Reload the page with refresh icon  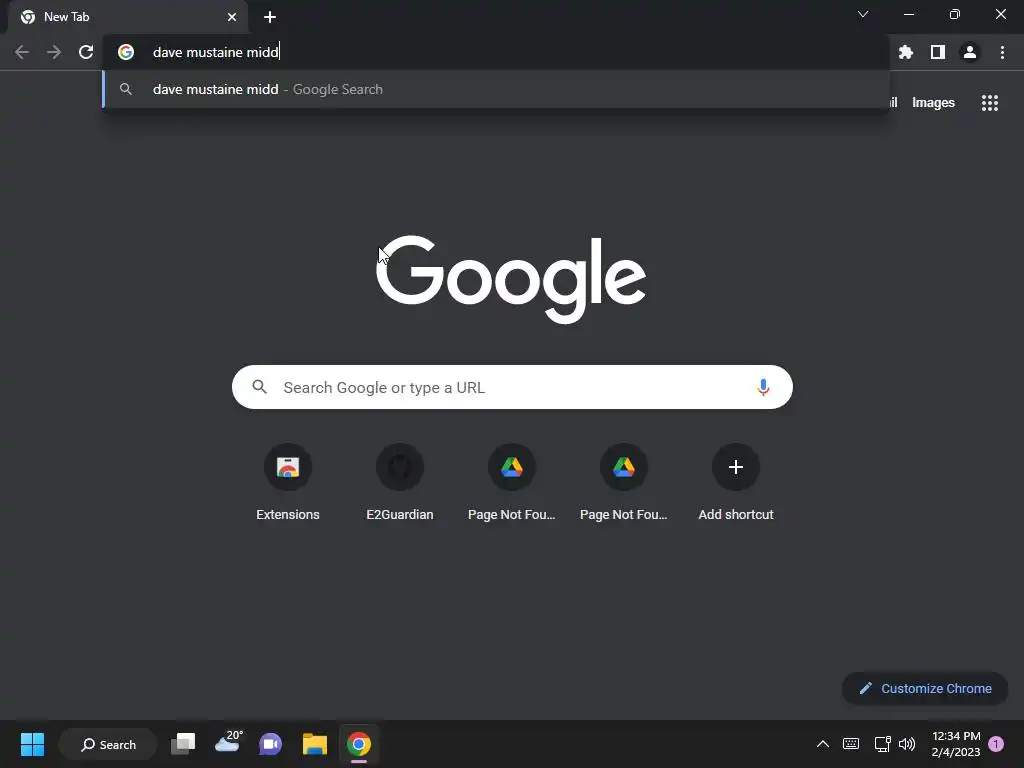click(x=86, y=52)
